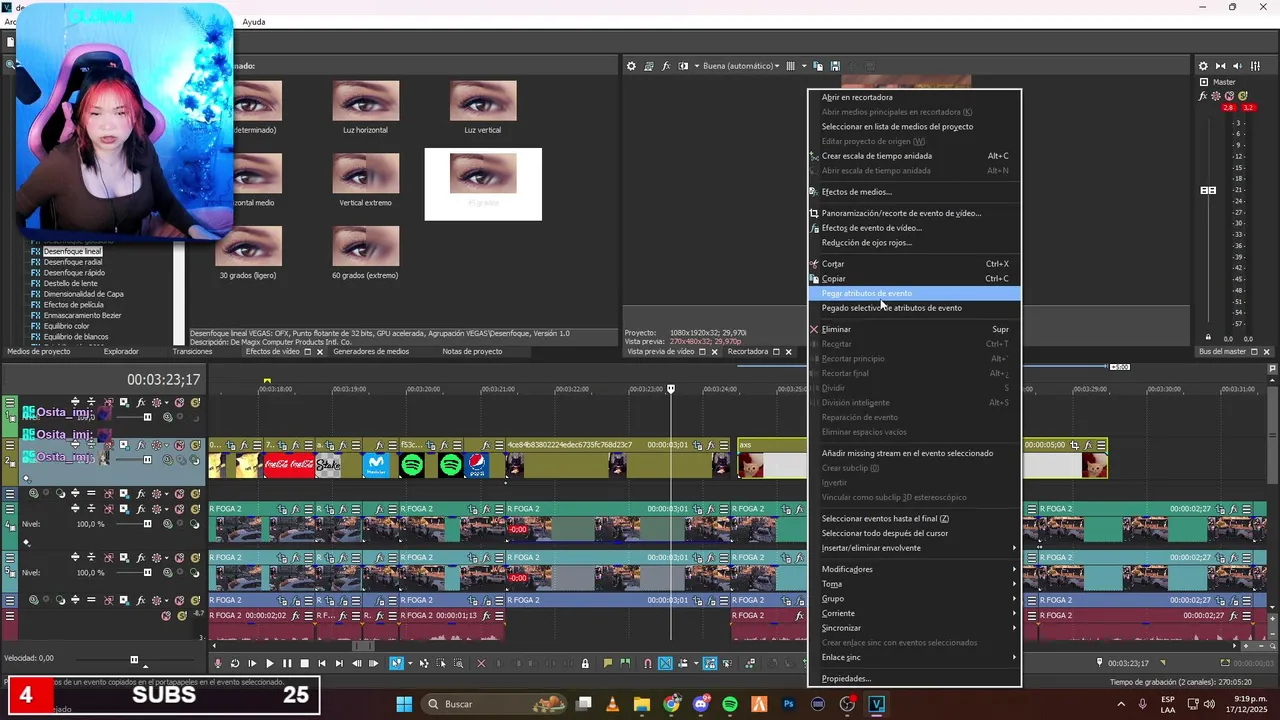Expand Insertar/eliminar envolvente submenu
This screenshot has height=720, width=1280.
coord(914,548)
